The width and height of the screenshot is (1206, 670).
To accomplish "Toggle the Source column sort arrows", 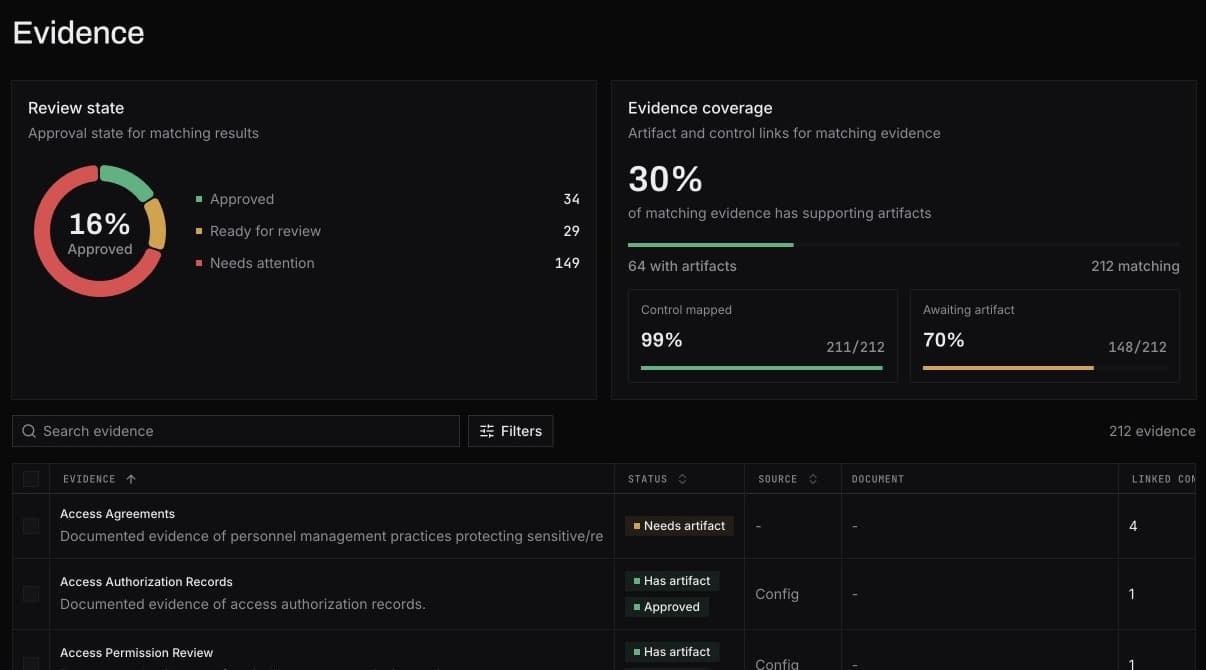I will (x=813, y=479).
